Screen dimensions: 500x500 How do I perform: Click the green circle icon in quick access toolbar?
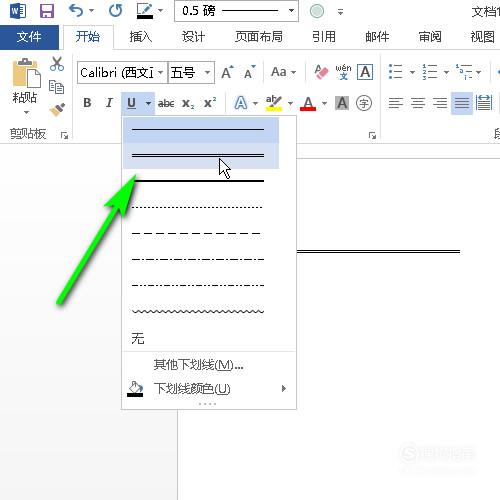(x=317, y=11)
